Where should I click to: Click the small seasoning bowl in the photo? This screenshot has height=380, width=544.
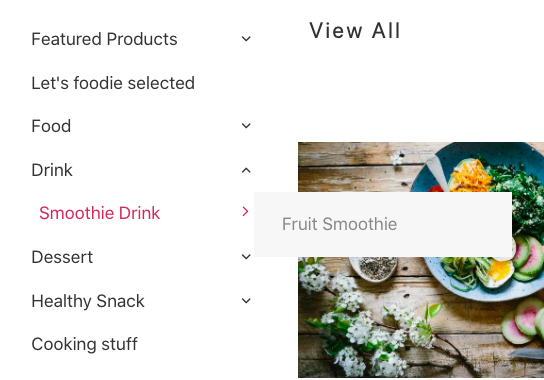tap(374, 268)
